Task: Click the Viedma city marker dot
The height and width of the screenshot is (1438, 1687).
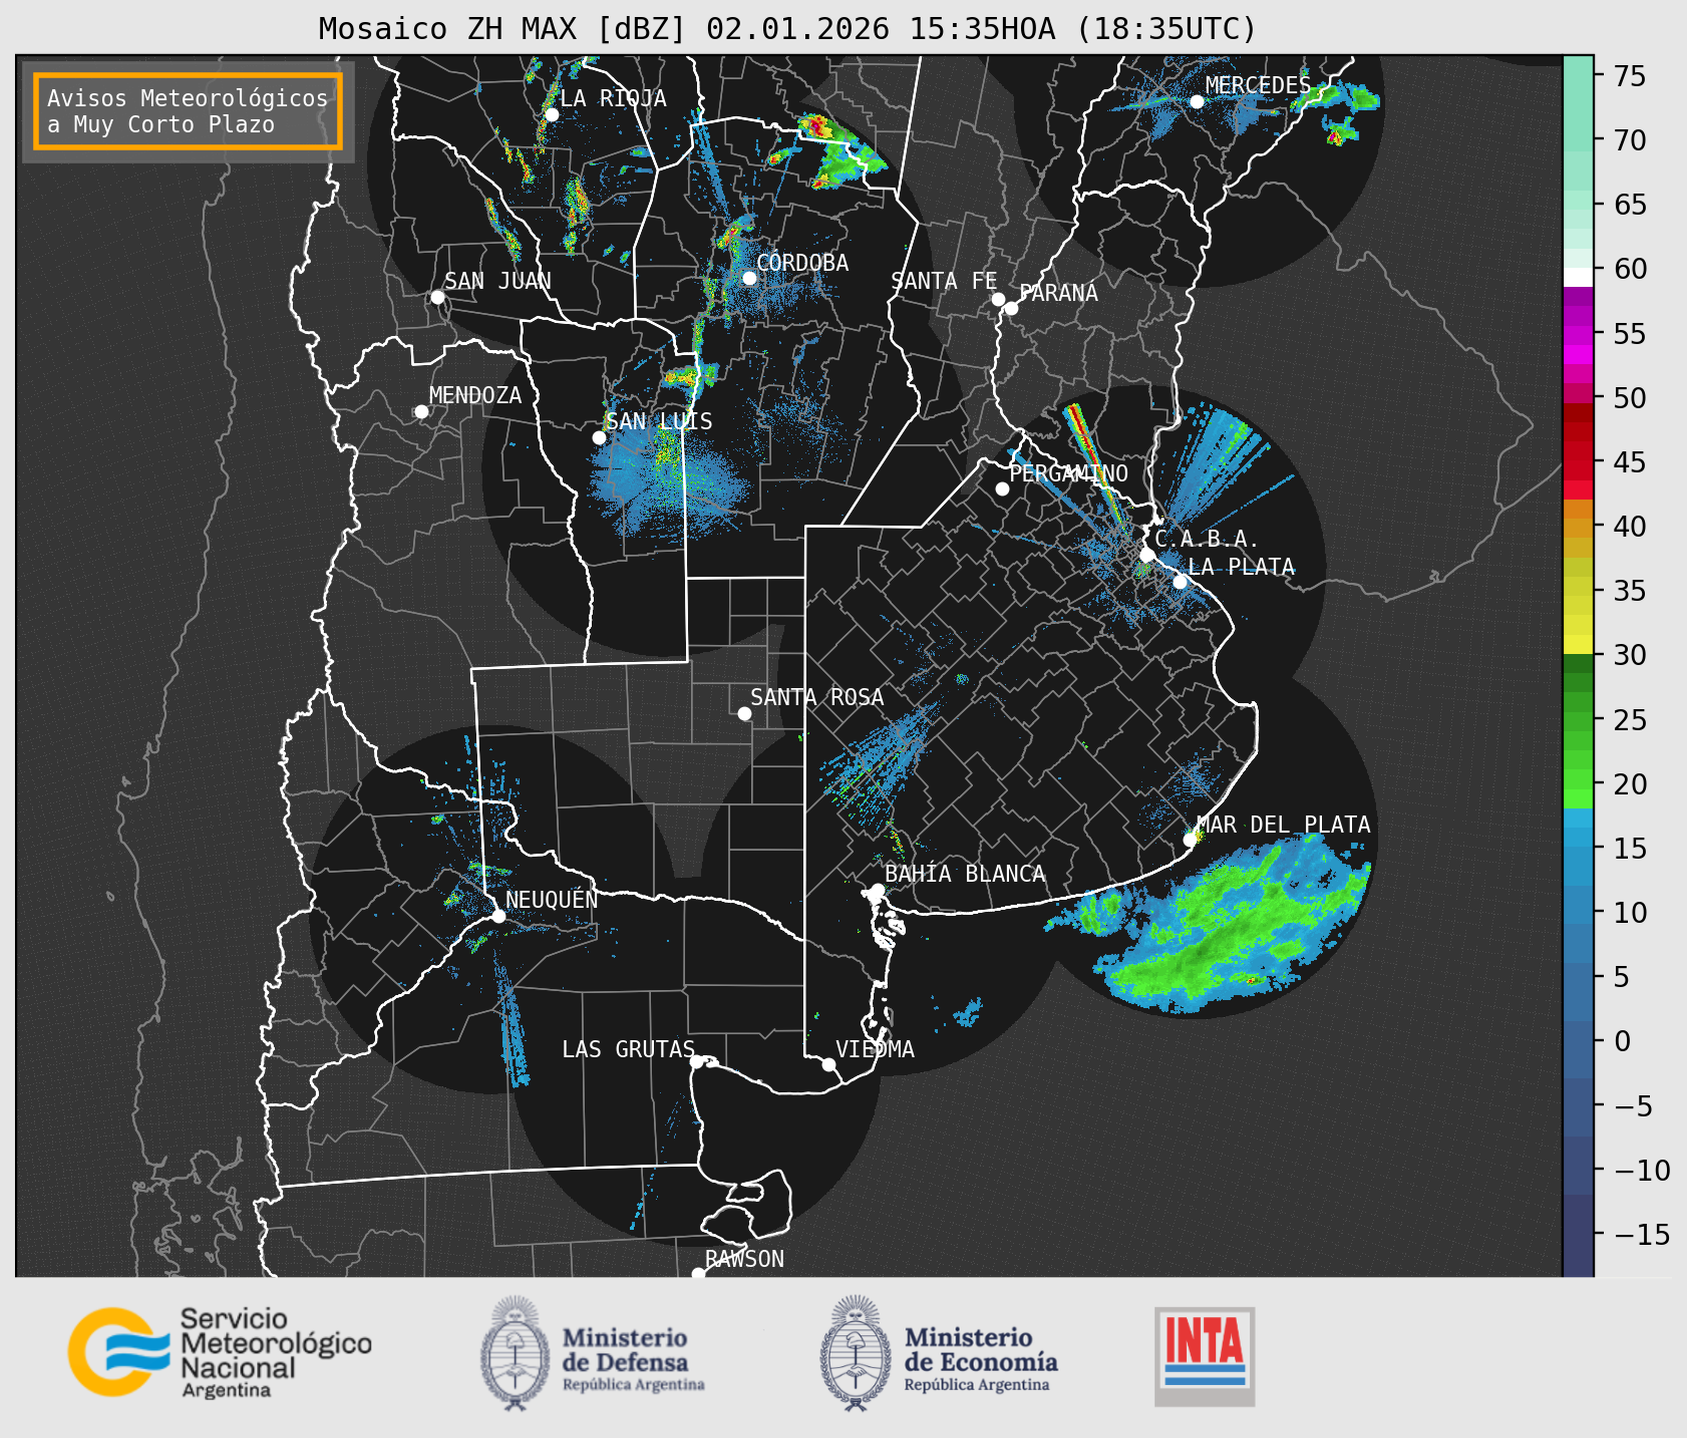Action: click(x=829, y=1064)
